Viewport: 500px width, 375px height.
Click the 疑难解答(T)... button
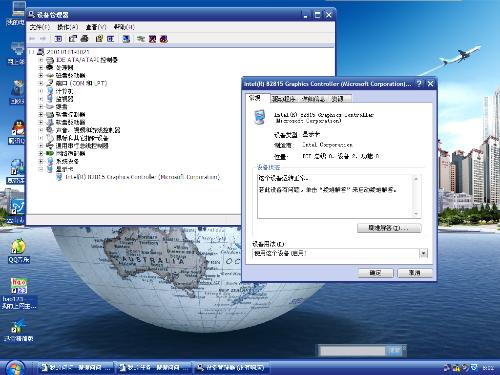tap(389, 228)
